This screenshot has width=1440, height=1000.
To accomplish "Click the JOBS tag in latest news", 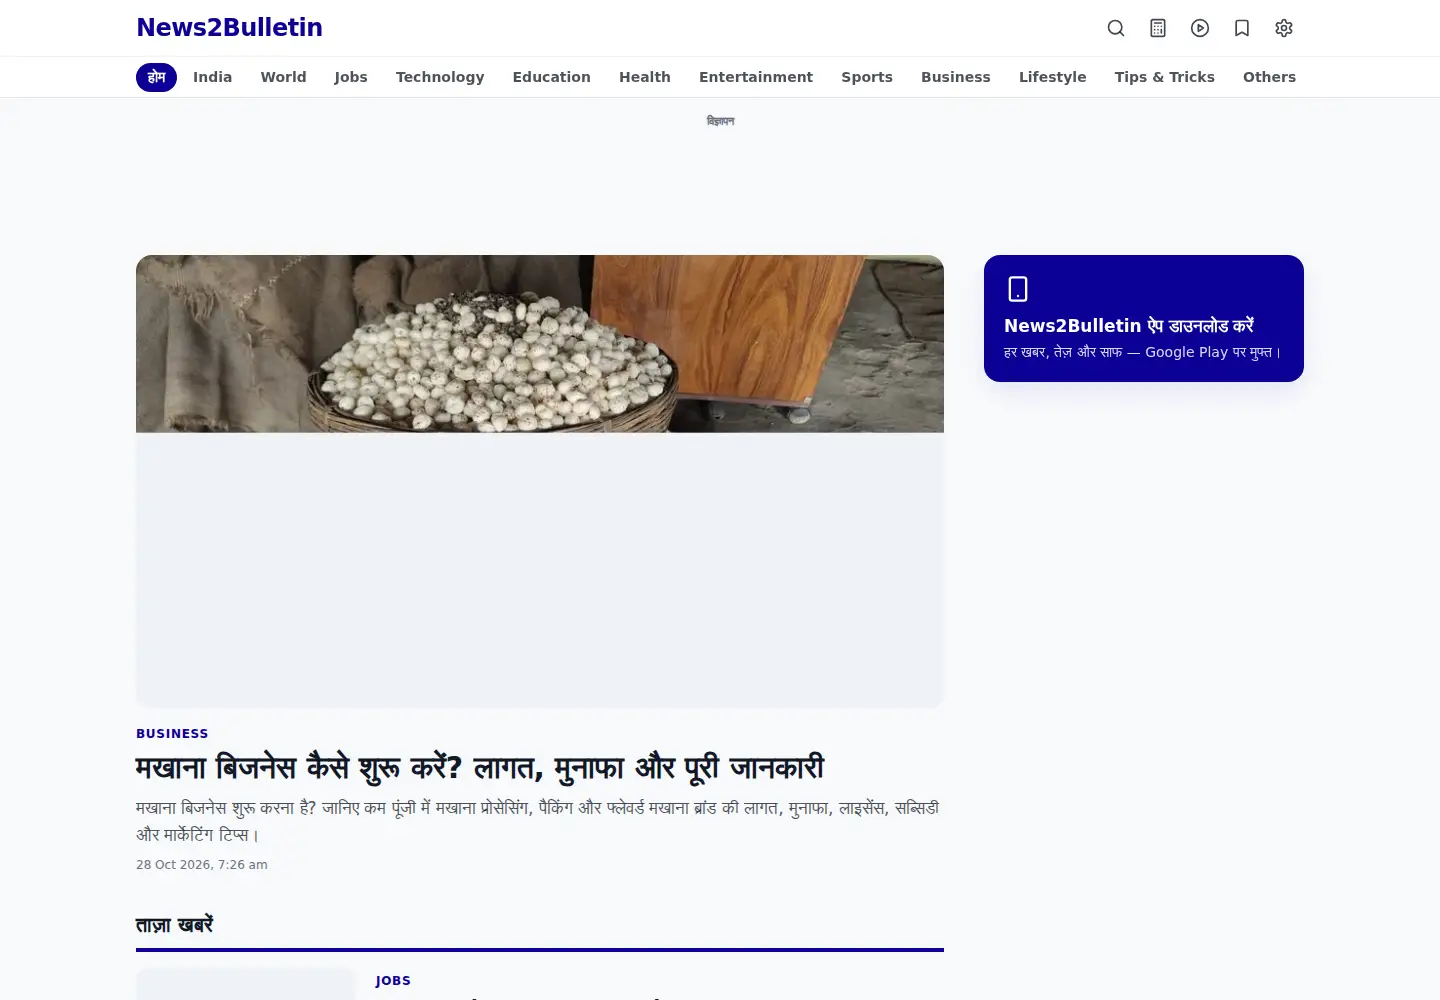I will click(x=393, y=981).
